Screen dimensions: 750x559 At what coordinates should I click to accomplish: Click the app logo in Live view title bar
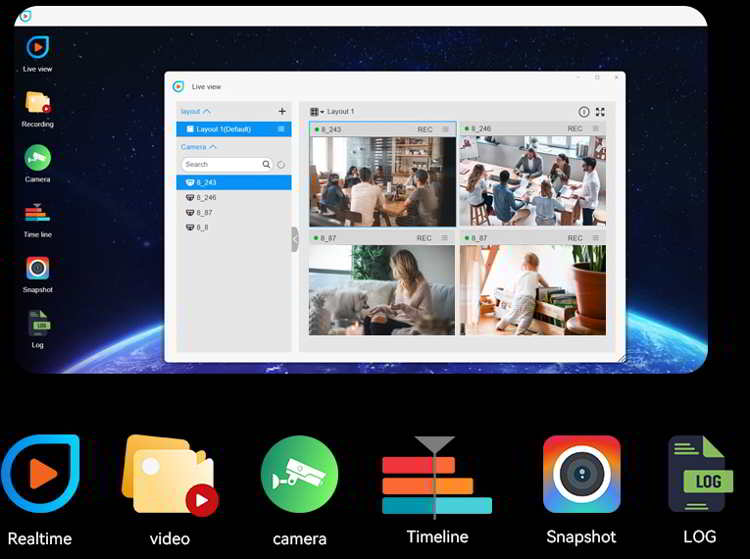178,87
